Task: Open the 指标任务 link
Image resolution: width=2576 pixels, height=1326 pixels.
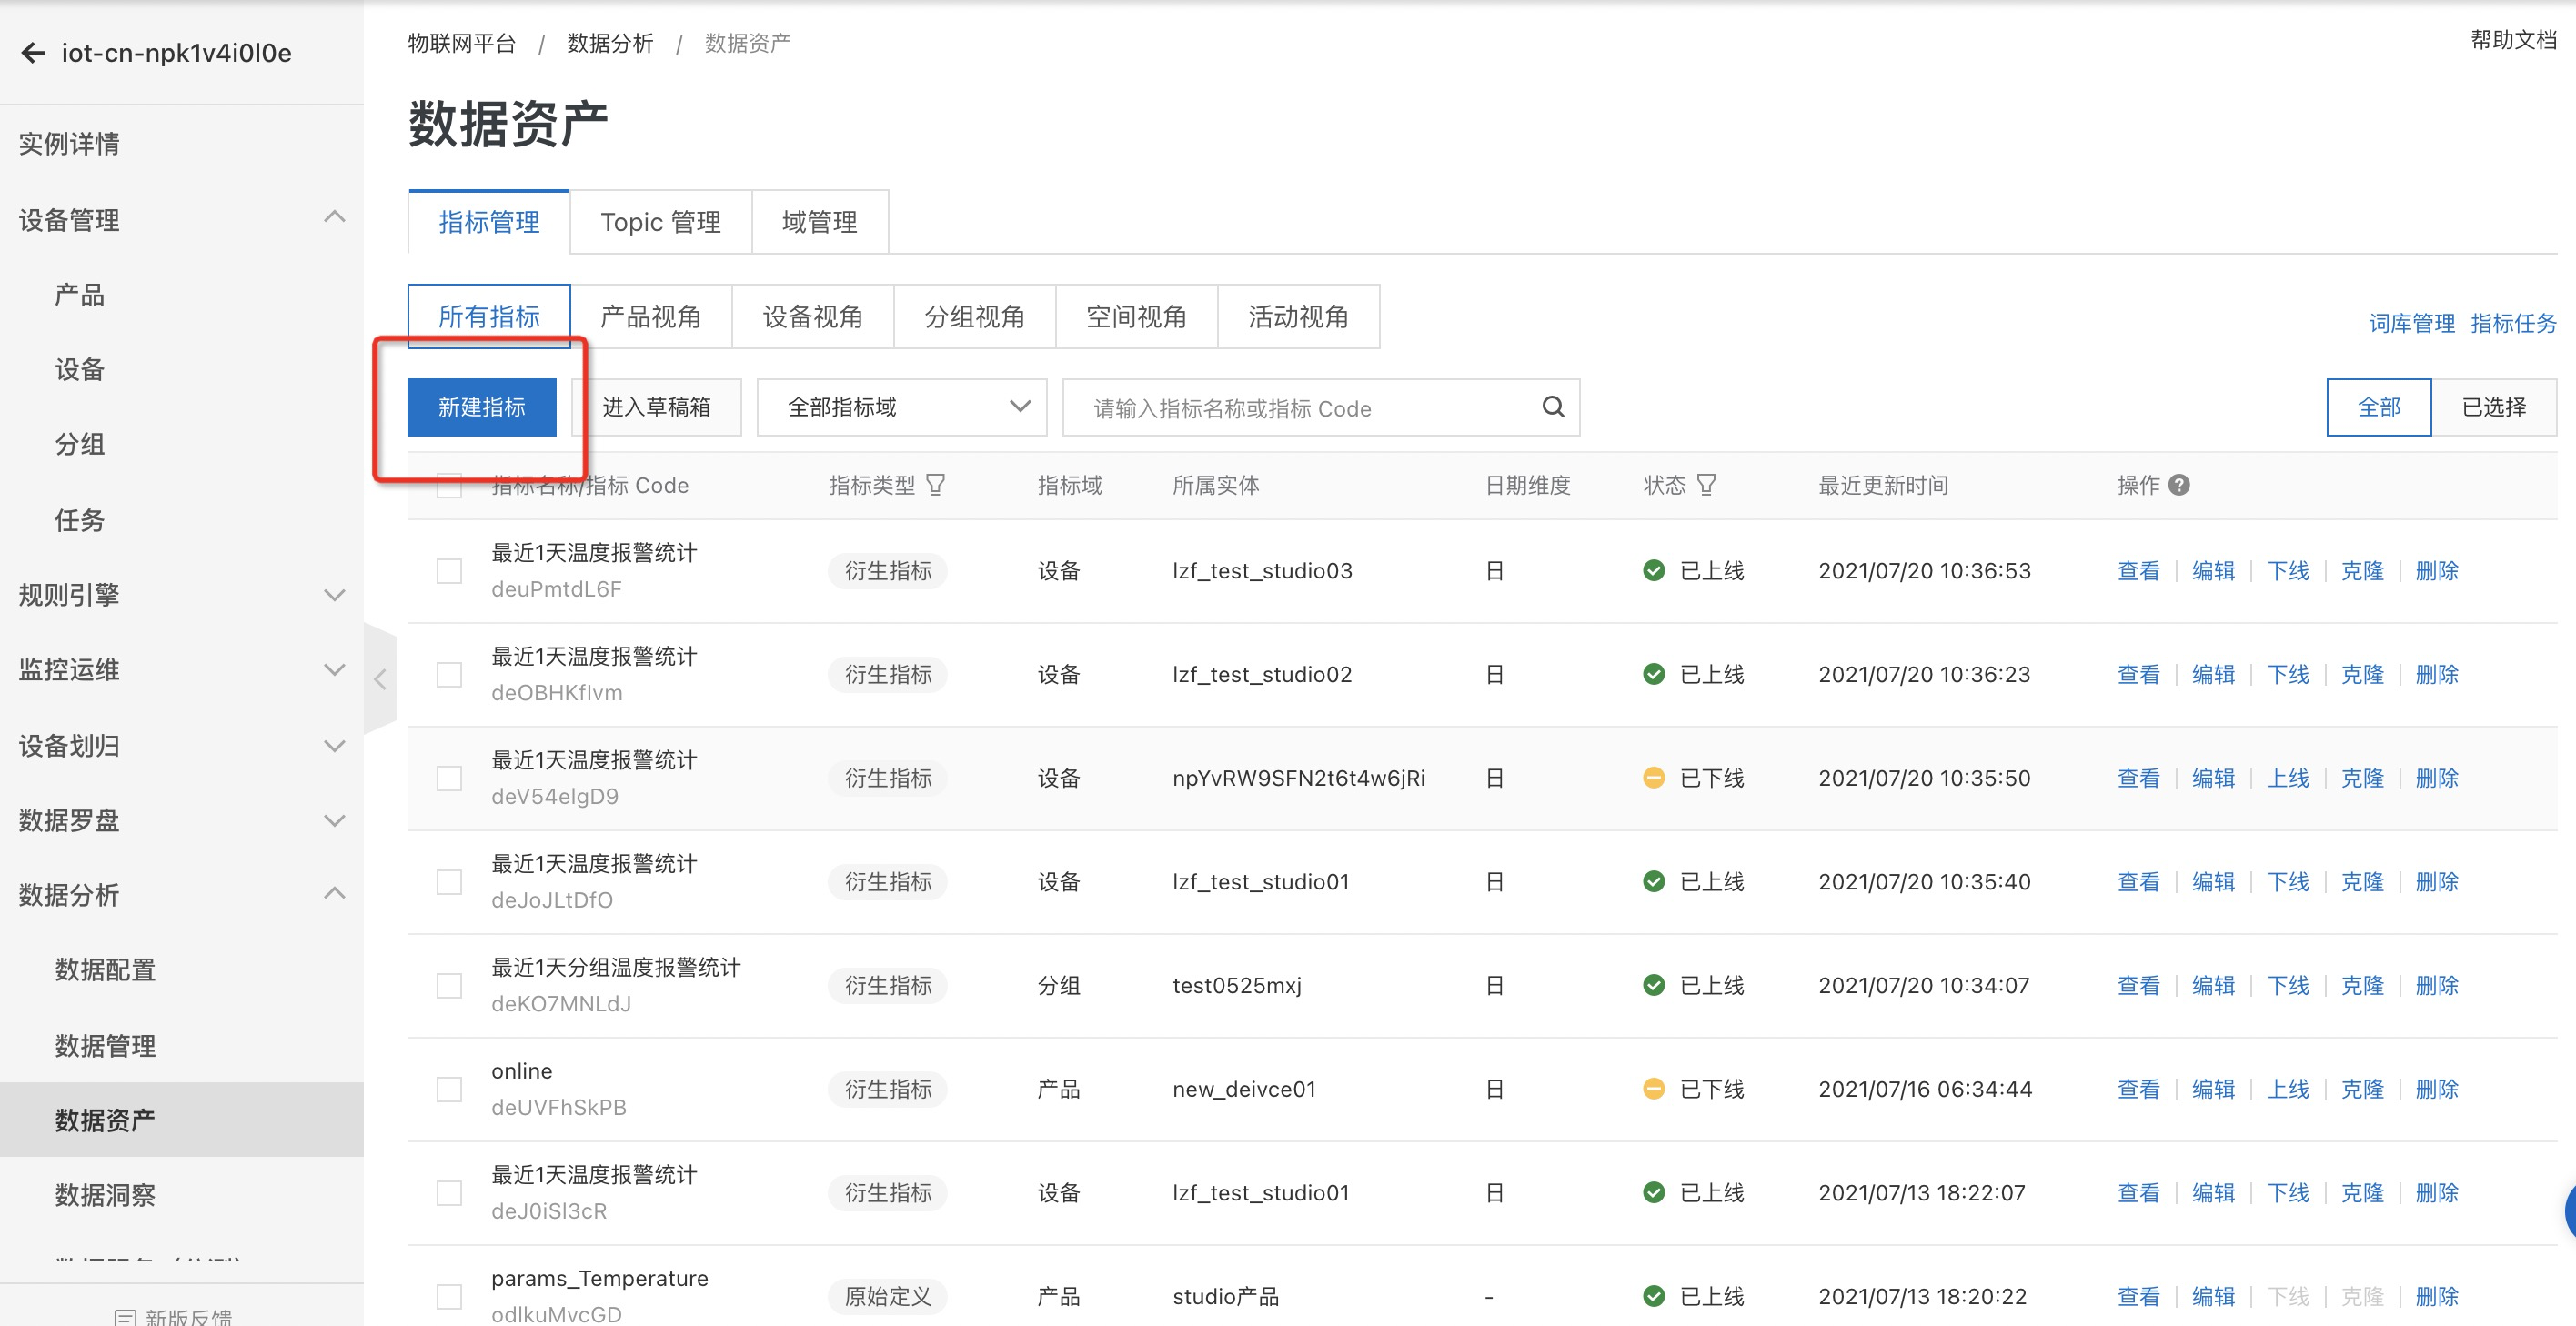Action: click(x=2513, y=323)
